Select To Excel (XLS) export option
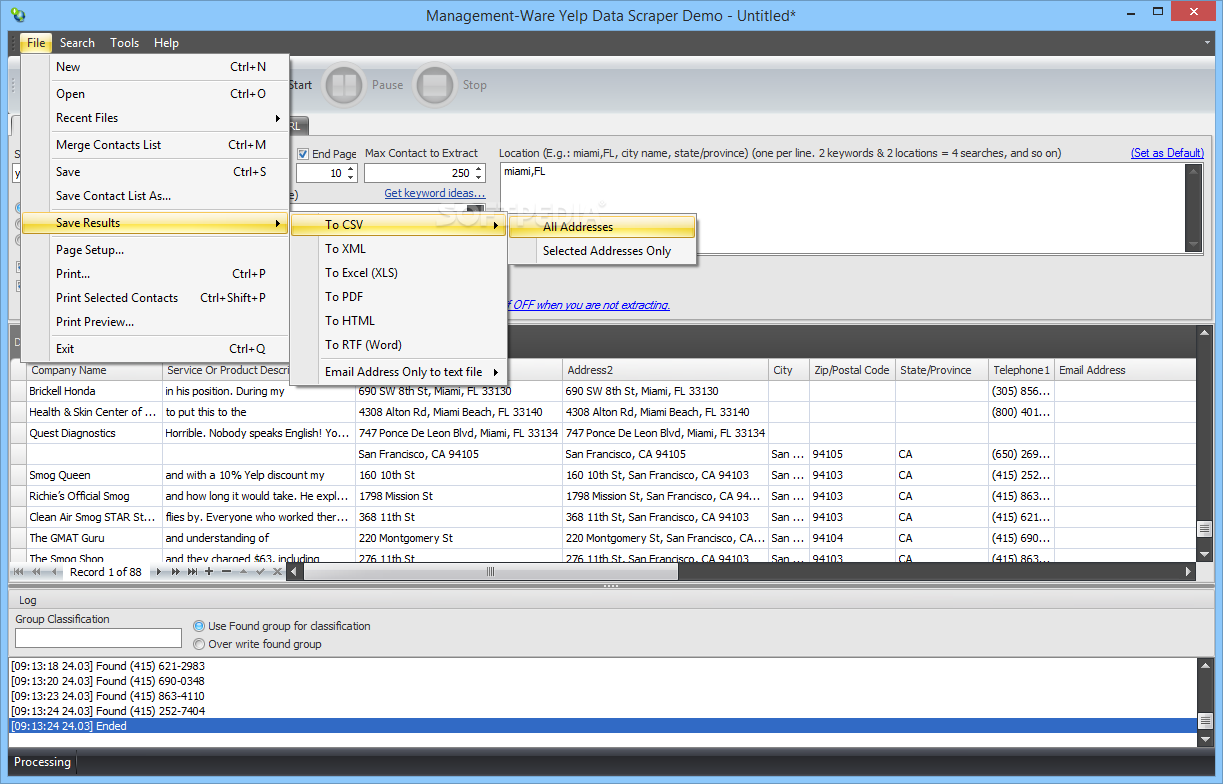 pos(398,273)
